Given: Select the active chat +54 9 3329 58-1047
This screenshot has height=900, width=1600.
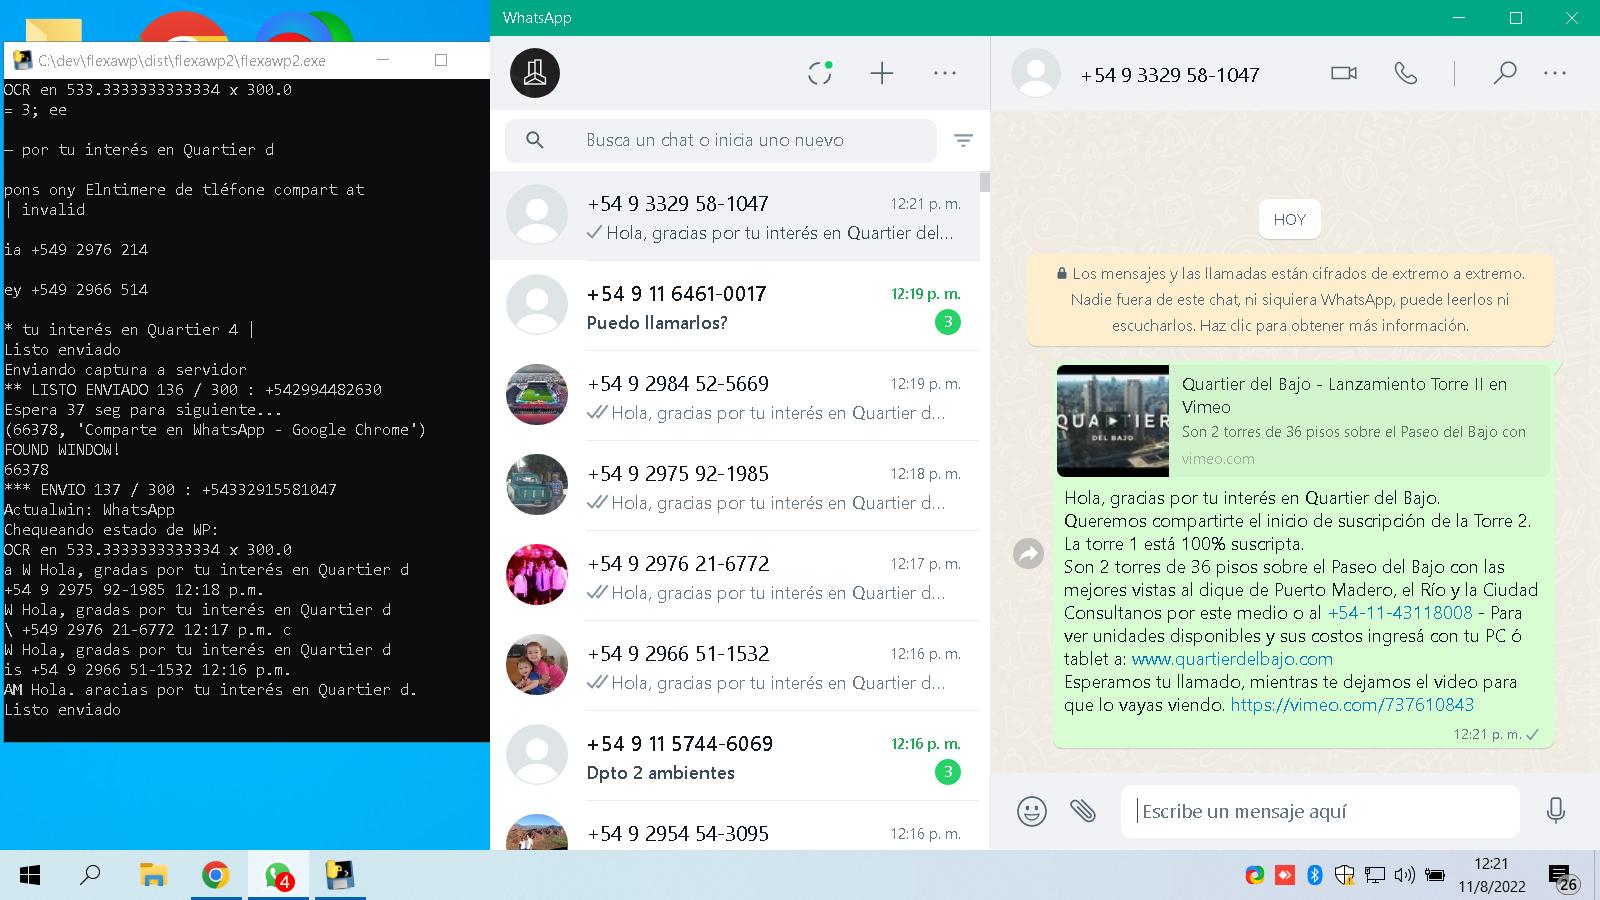Looking at the screenshot, I should pos(735,216).
